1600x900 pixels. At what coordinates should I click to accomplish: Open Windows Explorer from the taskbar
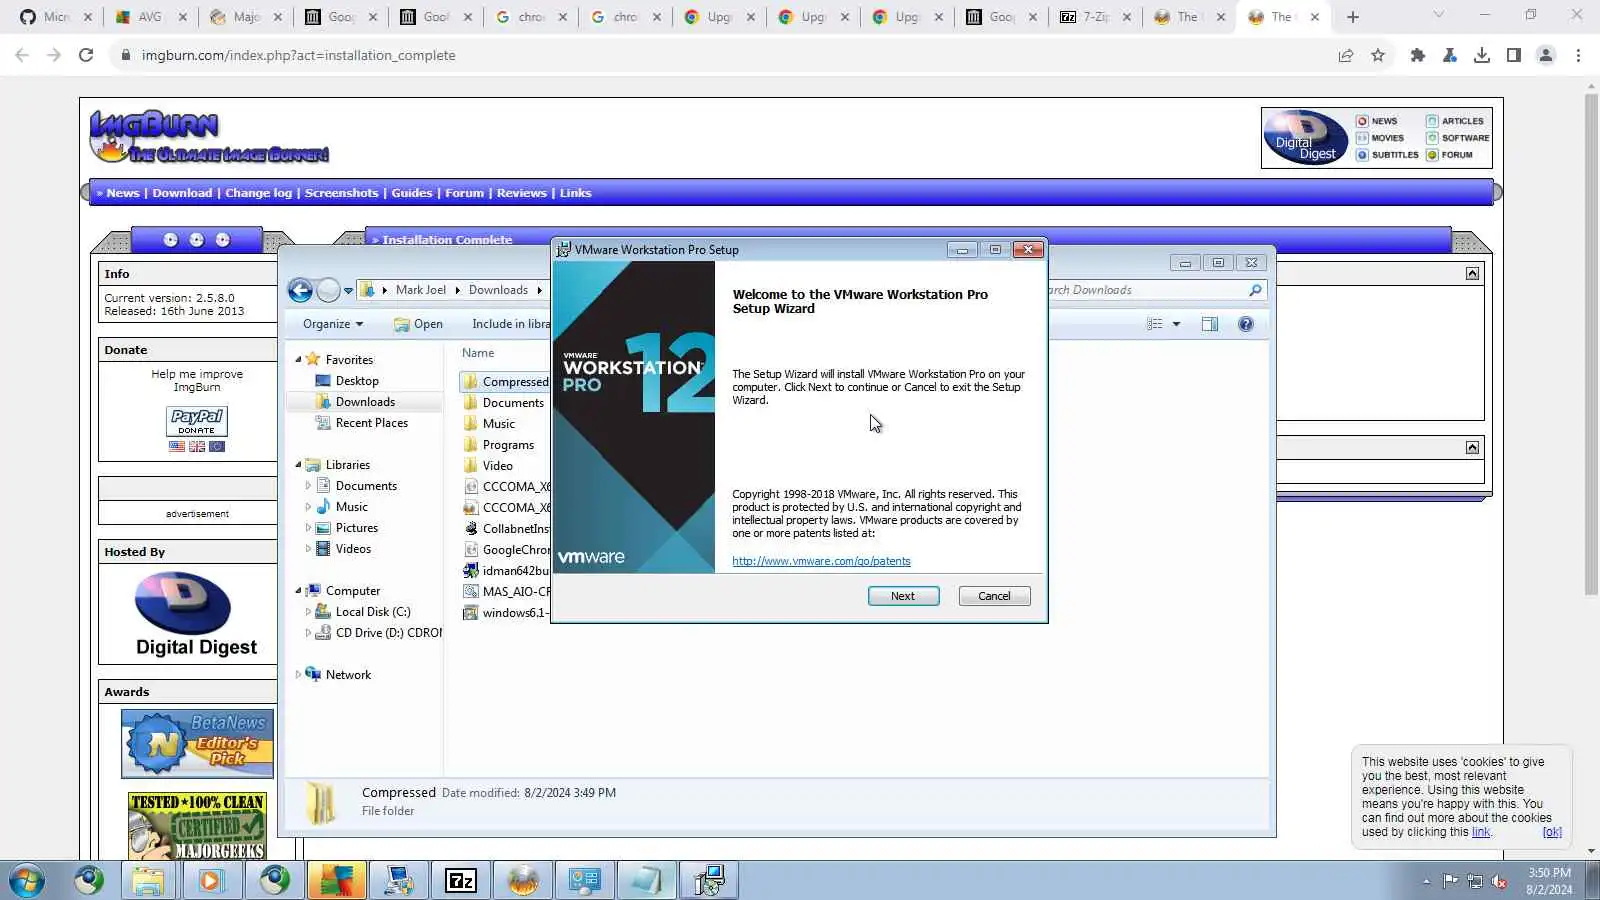148,880
